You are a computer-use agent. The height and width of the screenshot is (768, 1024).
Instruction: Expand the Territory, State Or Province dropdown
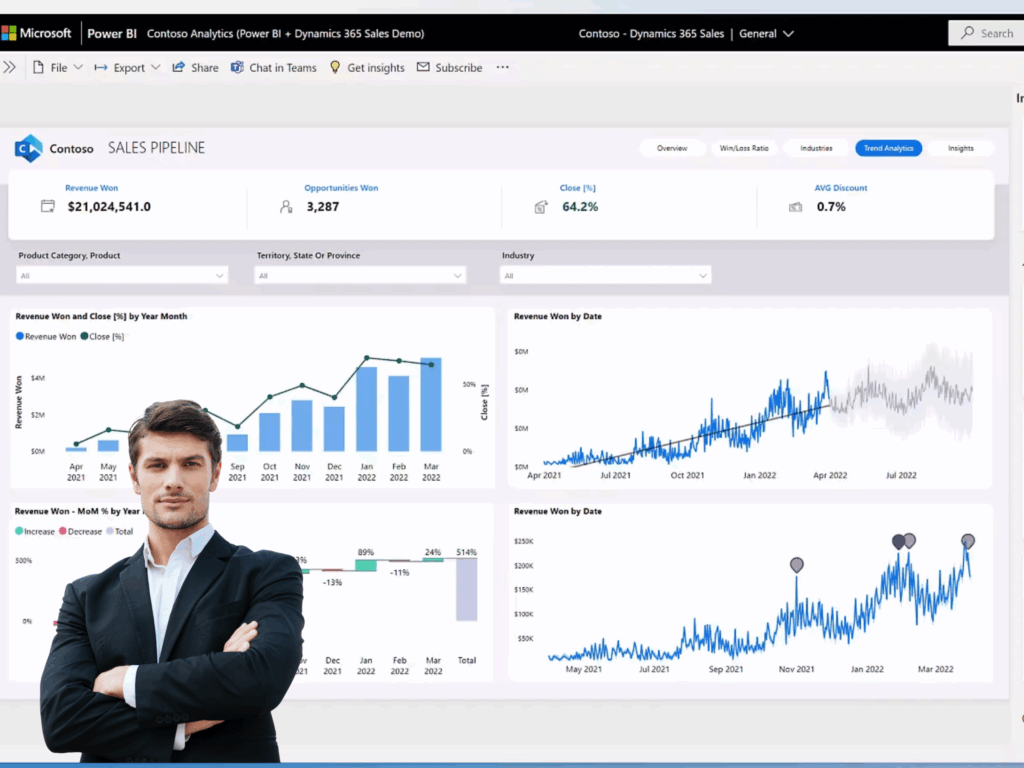point(360,275)
